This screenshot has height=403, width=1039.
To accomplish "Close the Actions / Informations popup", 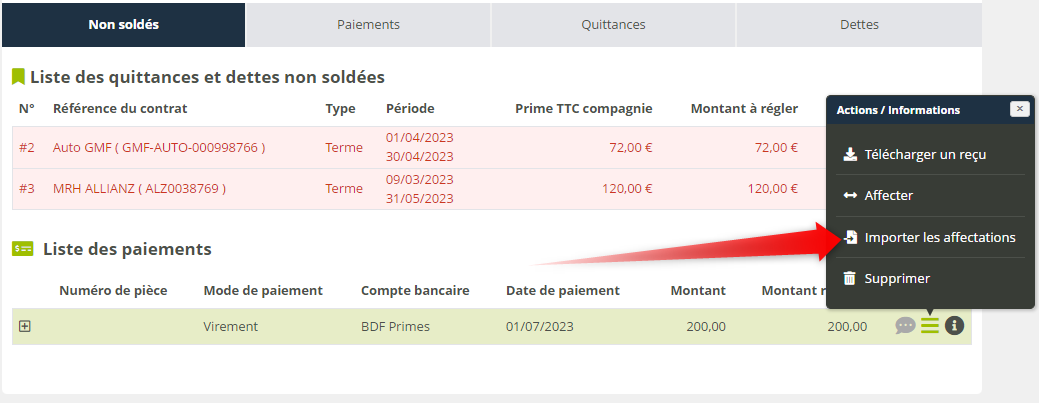I will point(1019,109).
